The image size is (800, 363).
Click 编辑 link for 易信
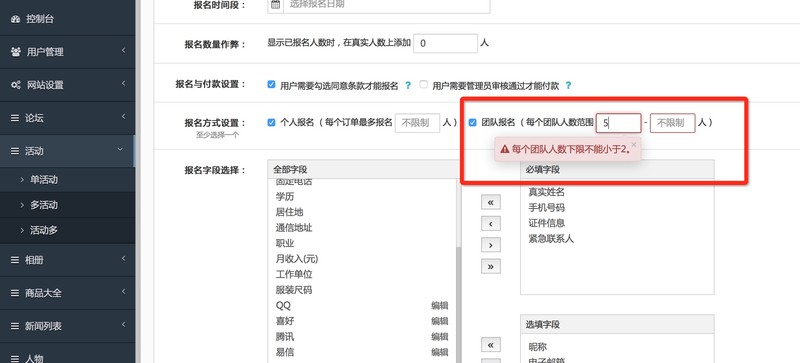(440, 352)
